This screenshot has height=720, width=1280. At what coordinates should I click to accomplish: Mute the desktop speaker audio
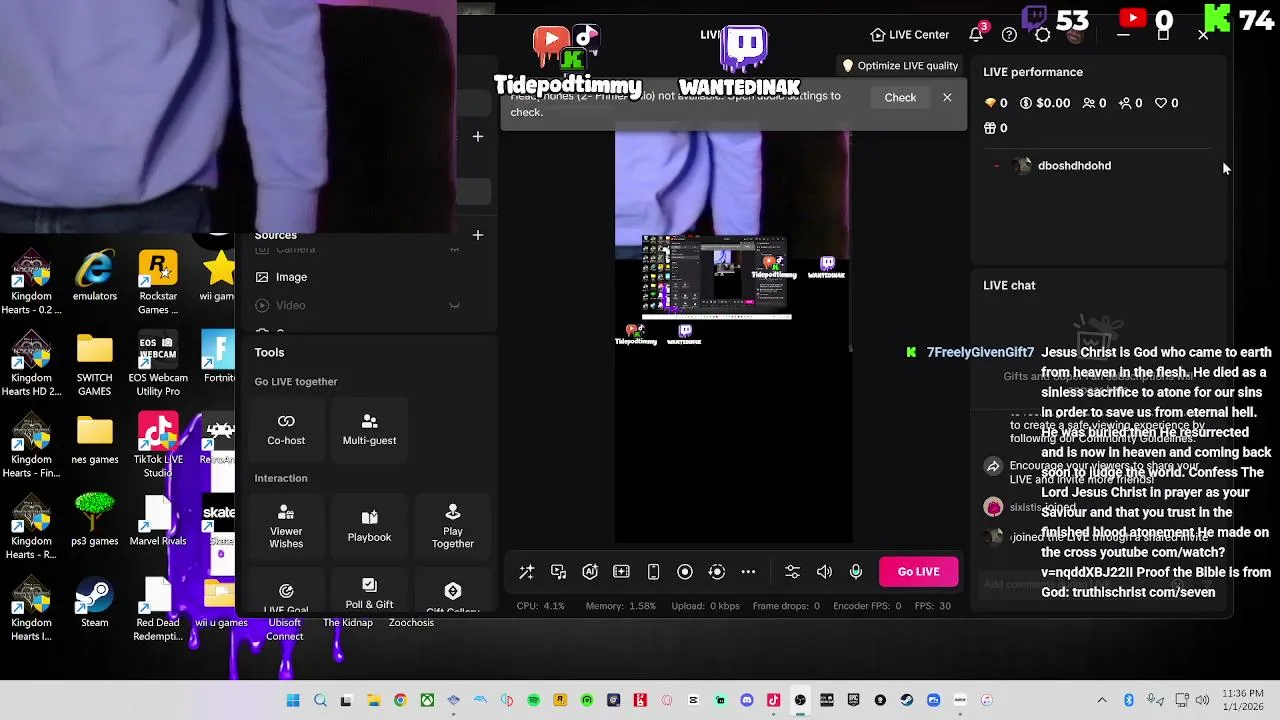point(824,572)
